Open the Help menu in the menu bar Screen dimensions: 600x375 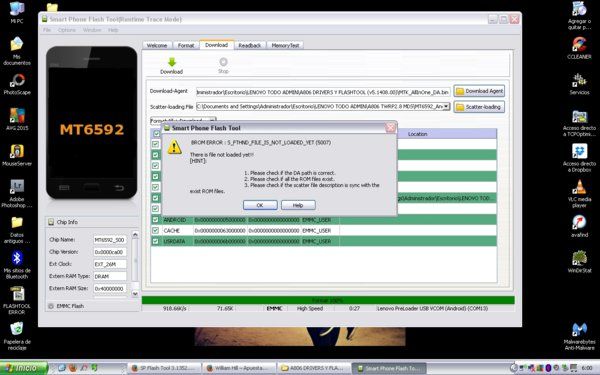(x=113, y=30)
